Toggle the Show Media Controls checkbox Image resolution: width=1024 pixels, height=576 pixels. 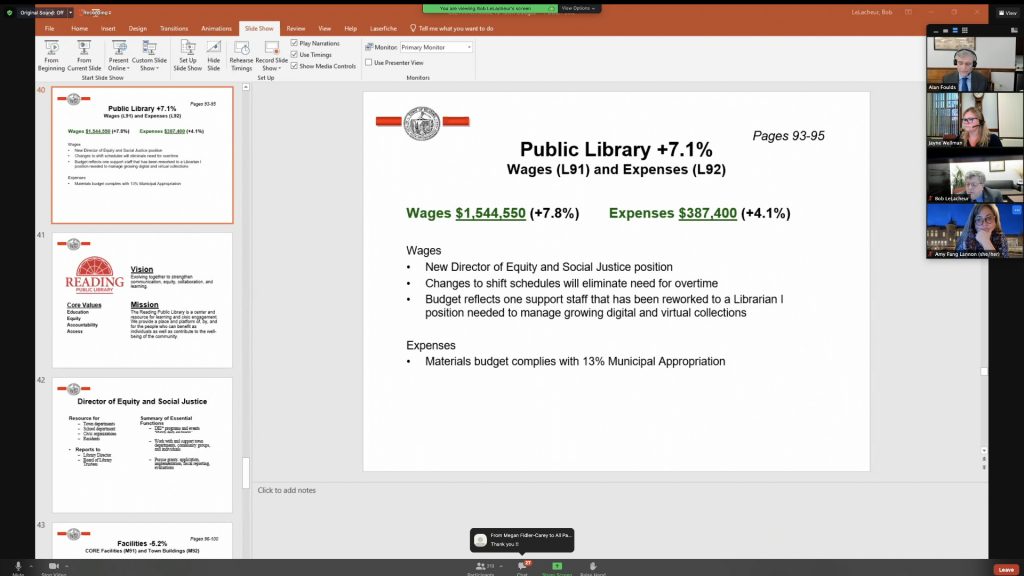pyautogui.click(x=294, y=66)
